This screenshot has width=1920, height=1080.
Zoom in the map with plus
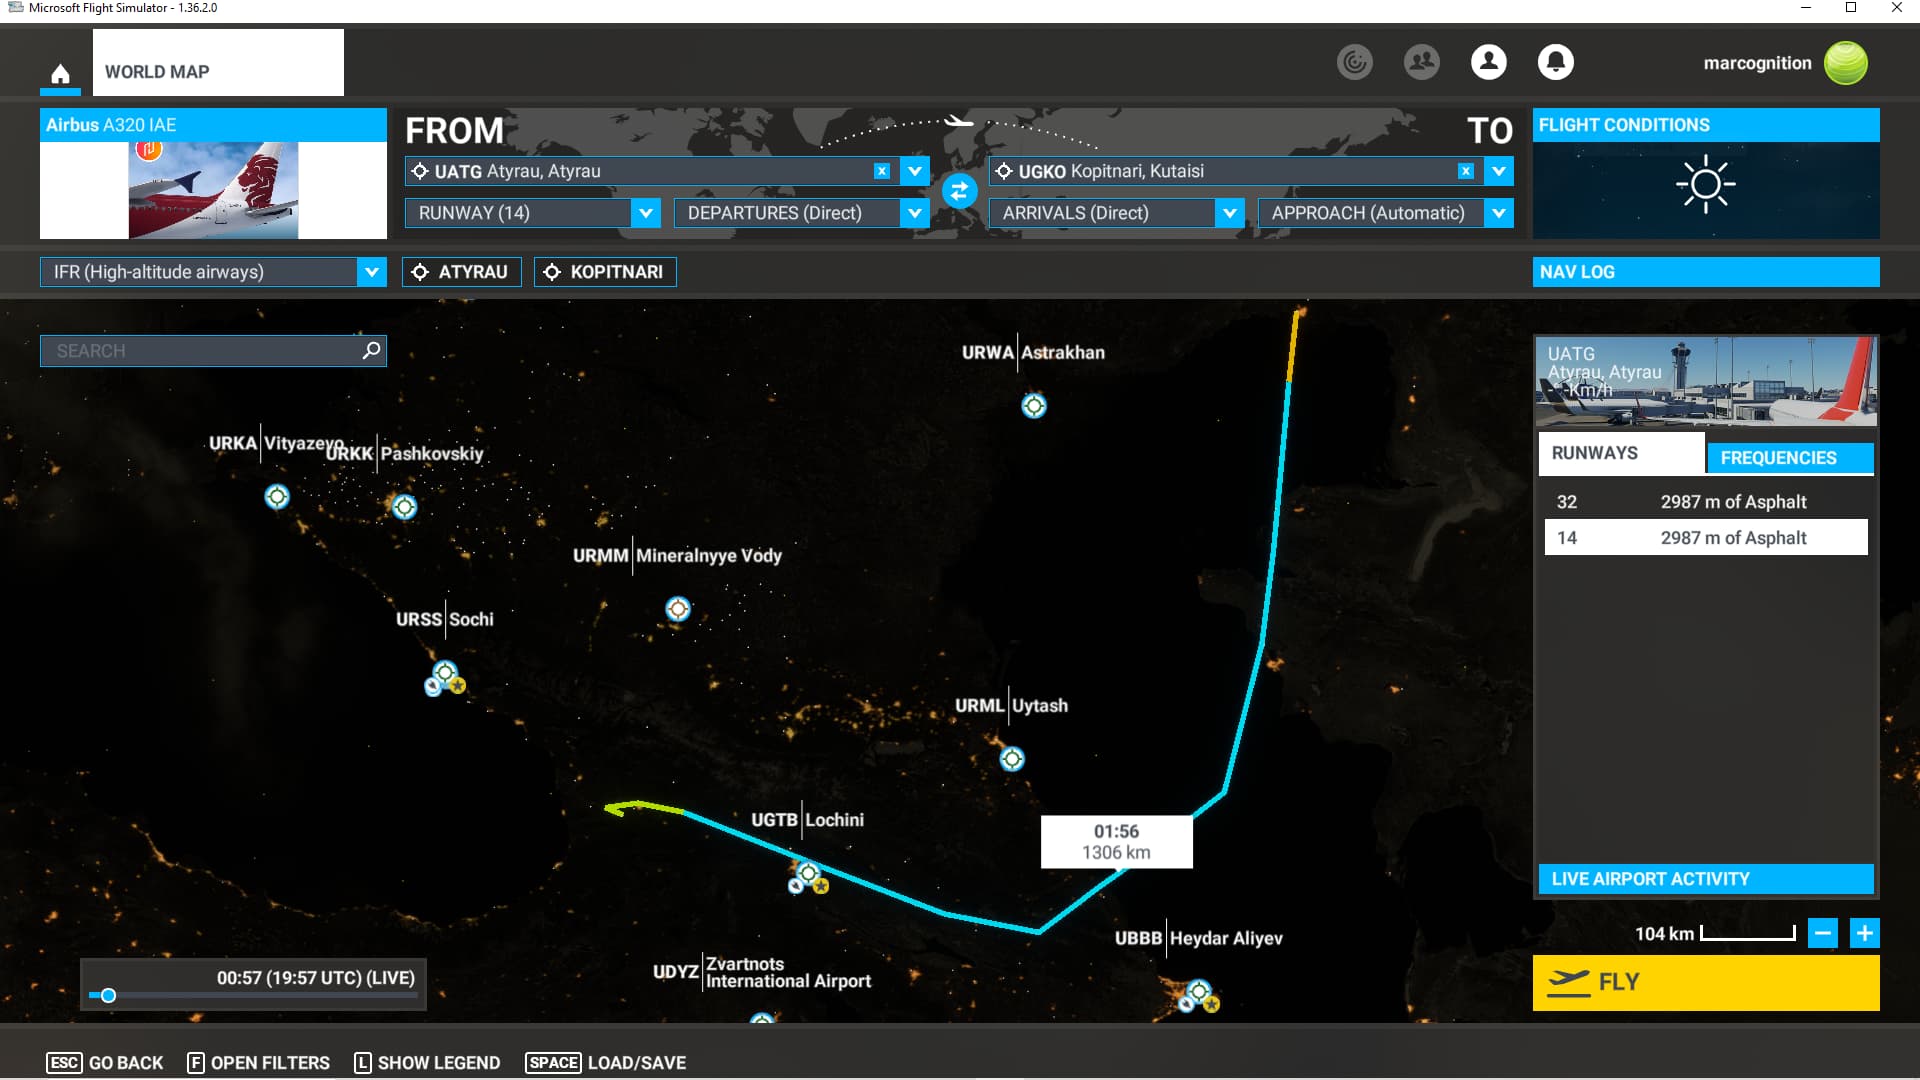tap(1864, 933)
